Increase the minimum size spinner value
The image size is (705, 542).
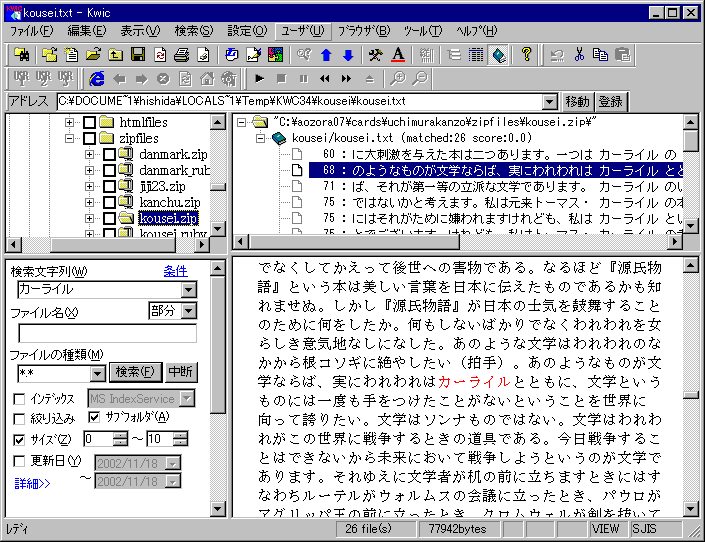(120, 435)
